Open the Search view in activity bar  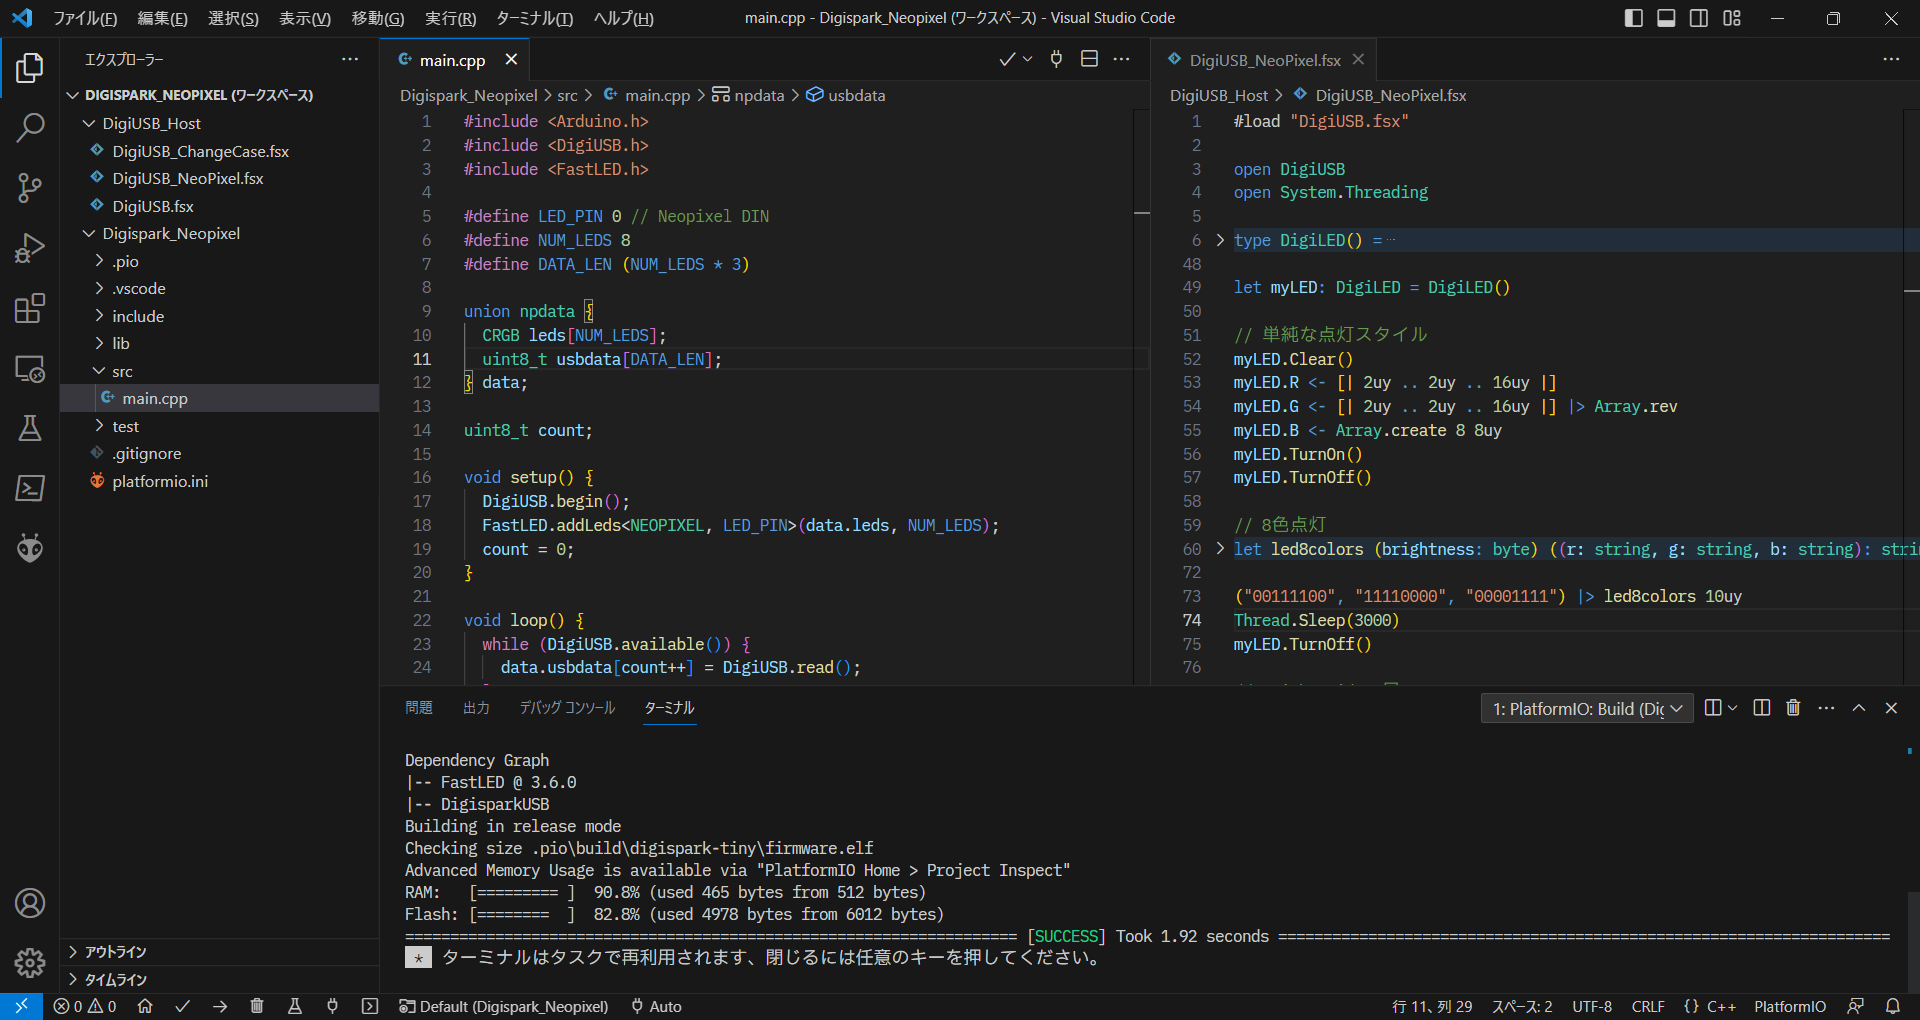[30, 127]
